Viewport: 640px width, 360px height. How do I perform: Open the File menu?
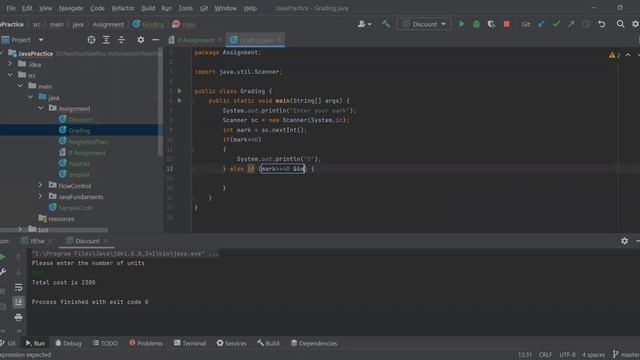click(x=11, y=8)
